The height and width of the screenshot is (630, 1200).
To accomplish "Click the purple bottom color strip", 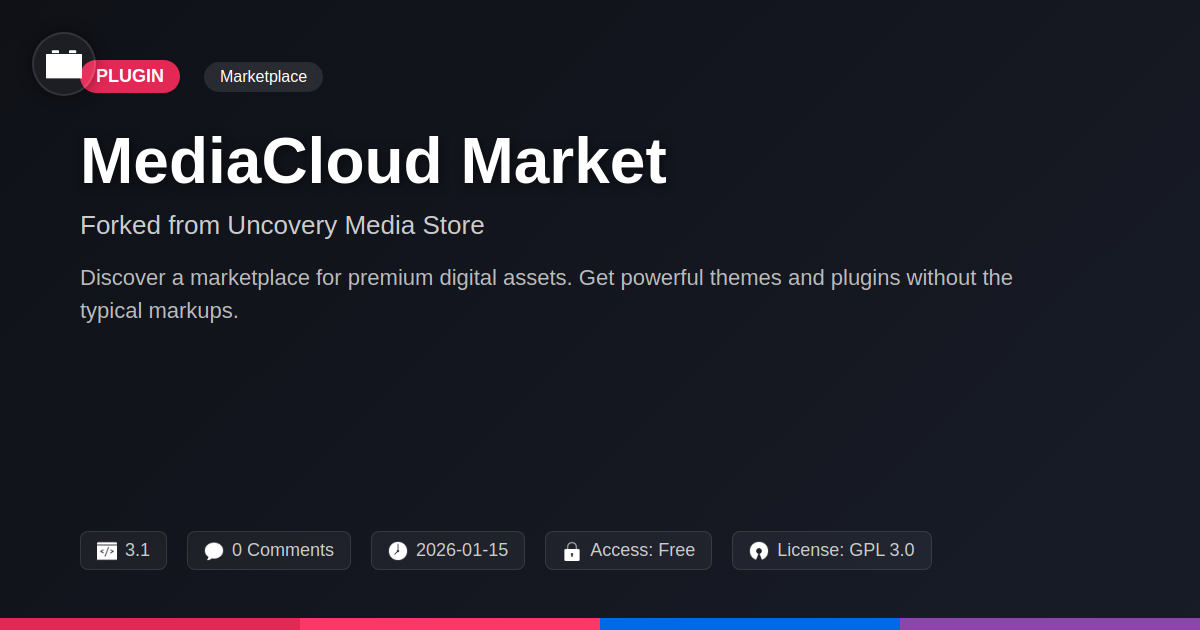I will (1050, 623).
